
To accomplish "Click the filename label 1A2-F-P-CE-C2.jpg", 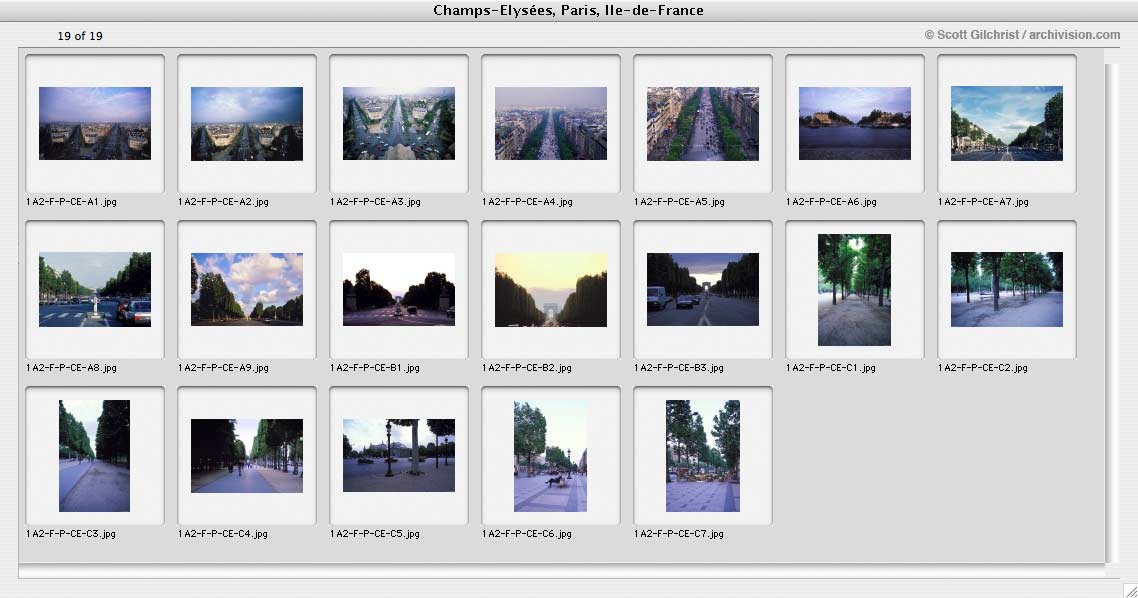I will 983,368.
